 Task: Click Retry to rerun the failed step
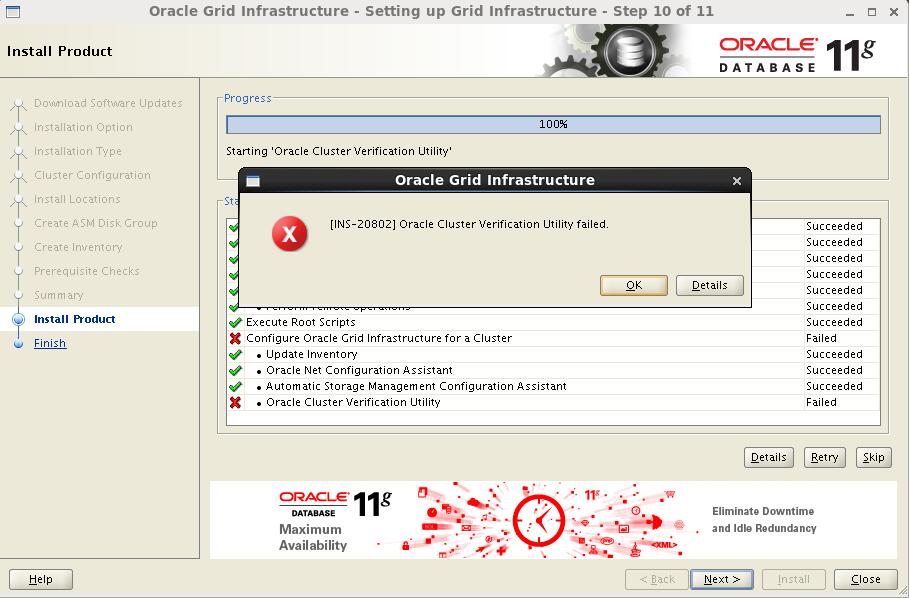coord(824,457)
